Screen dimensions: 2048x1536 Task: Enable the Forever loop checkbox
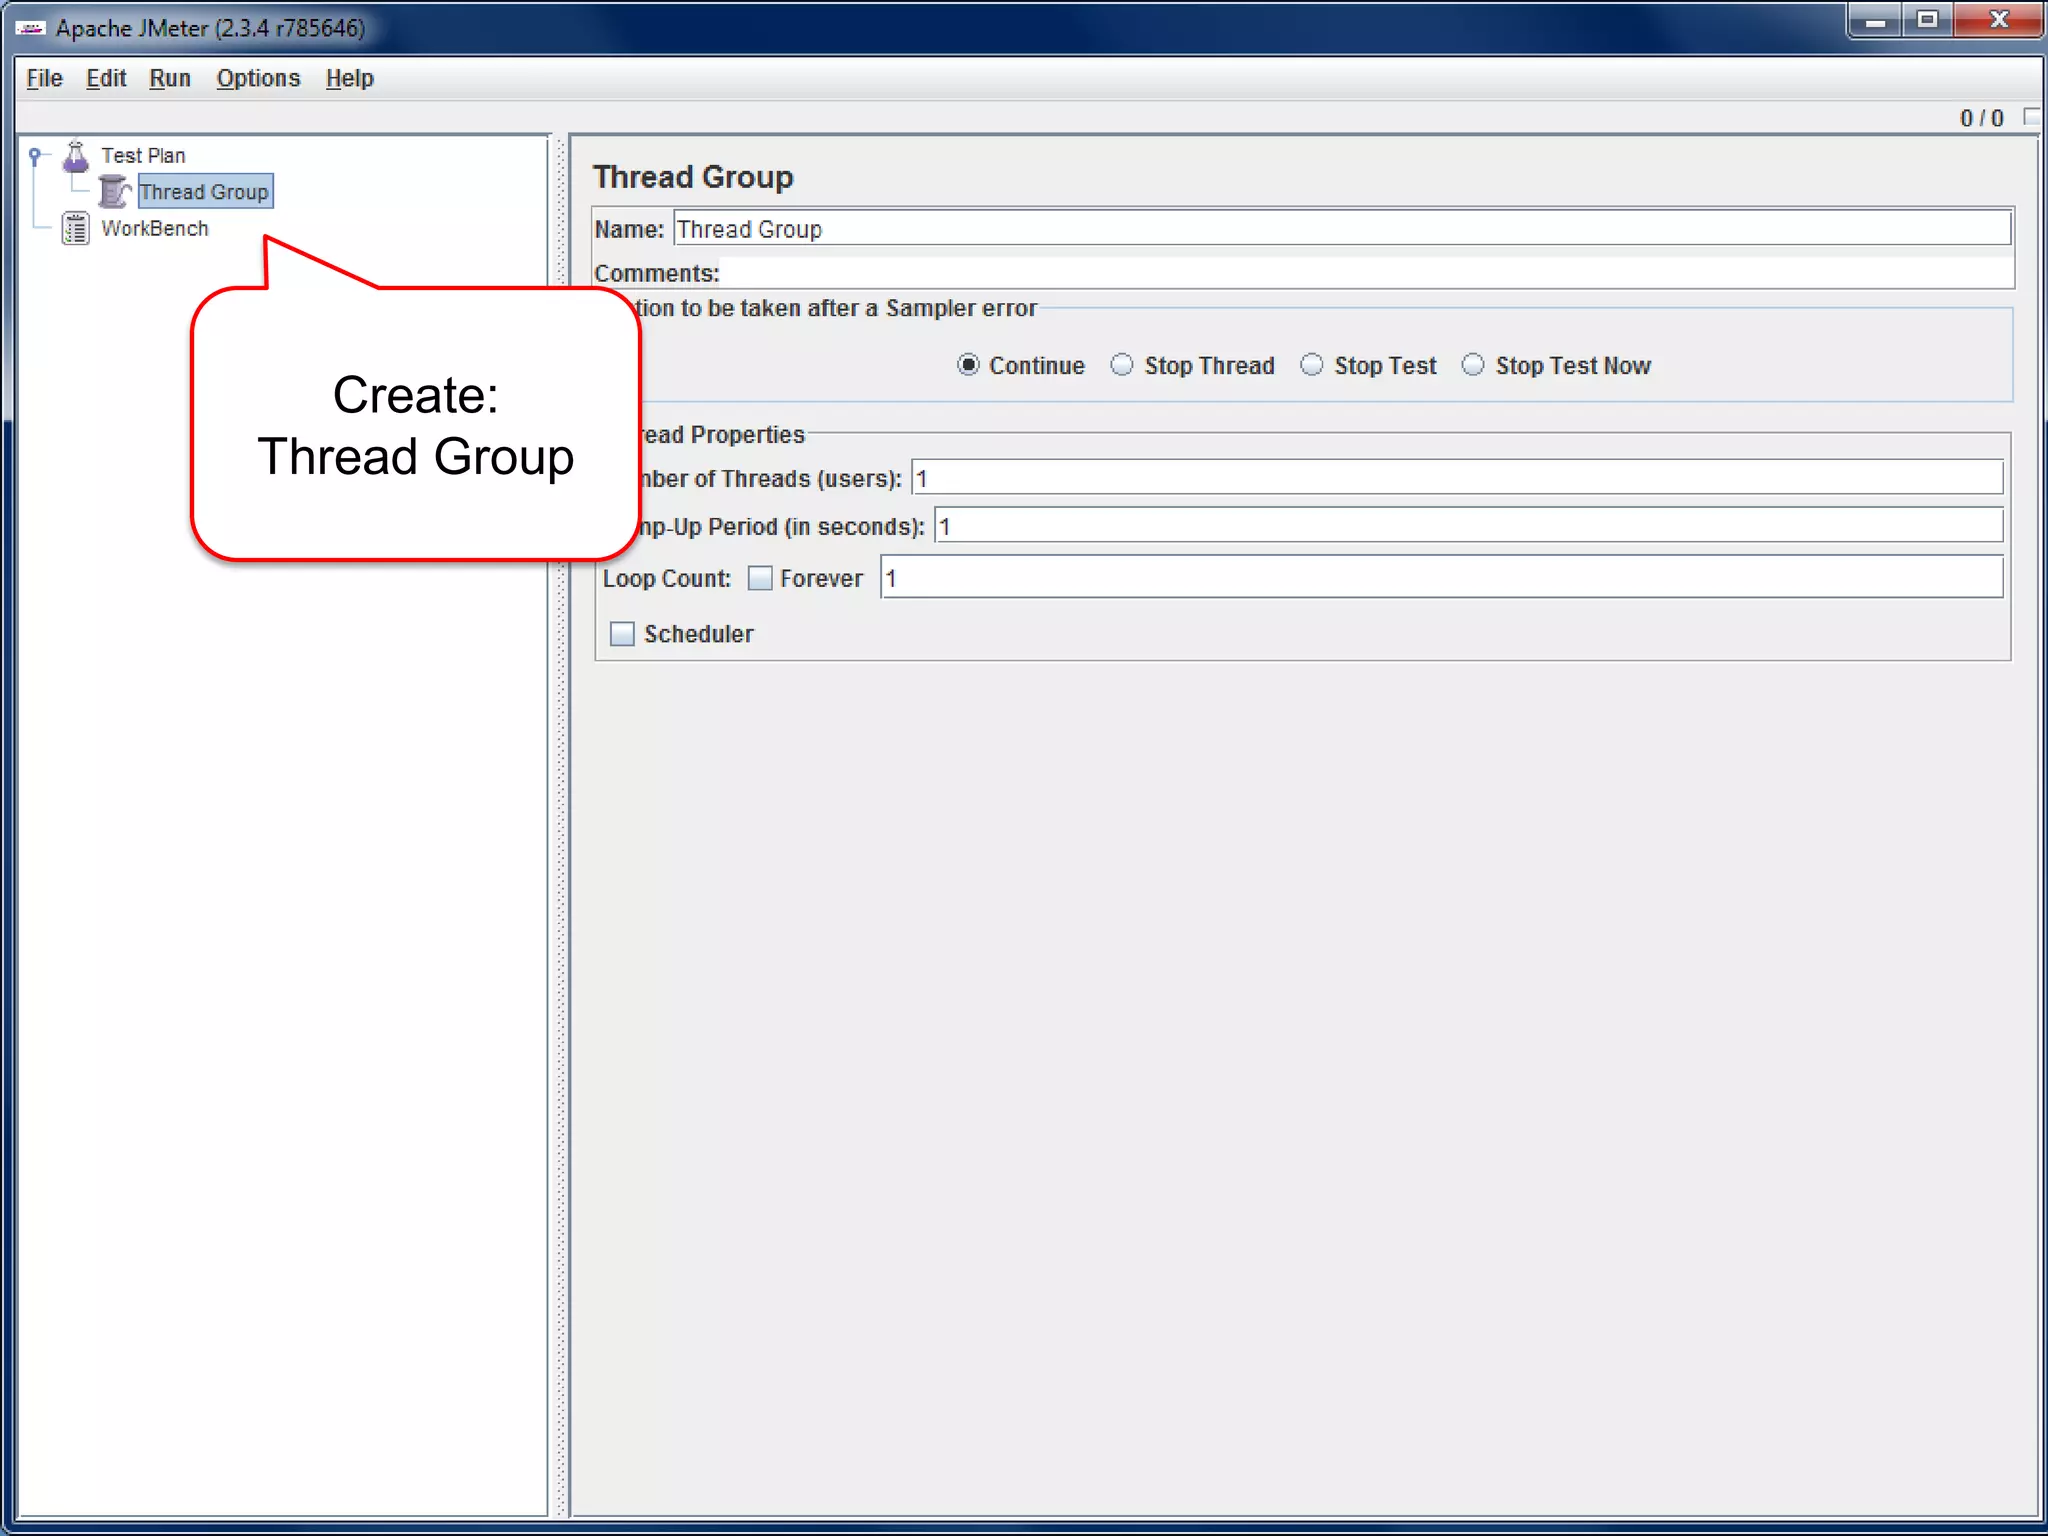[x=760, y=578]
